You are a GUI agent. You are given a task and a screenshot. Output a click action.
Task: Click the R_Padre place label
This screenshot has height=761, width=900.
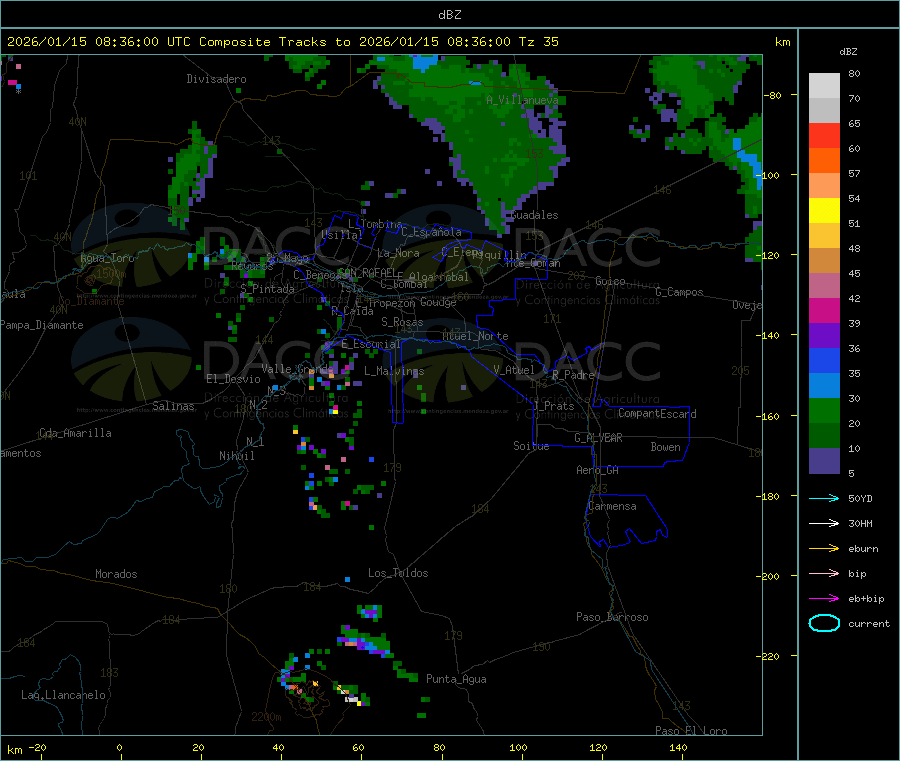pyautogui.click(x=573, y=375)
